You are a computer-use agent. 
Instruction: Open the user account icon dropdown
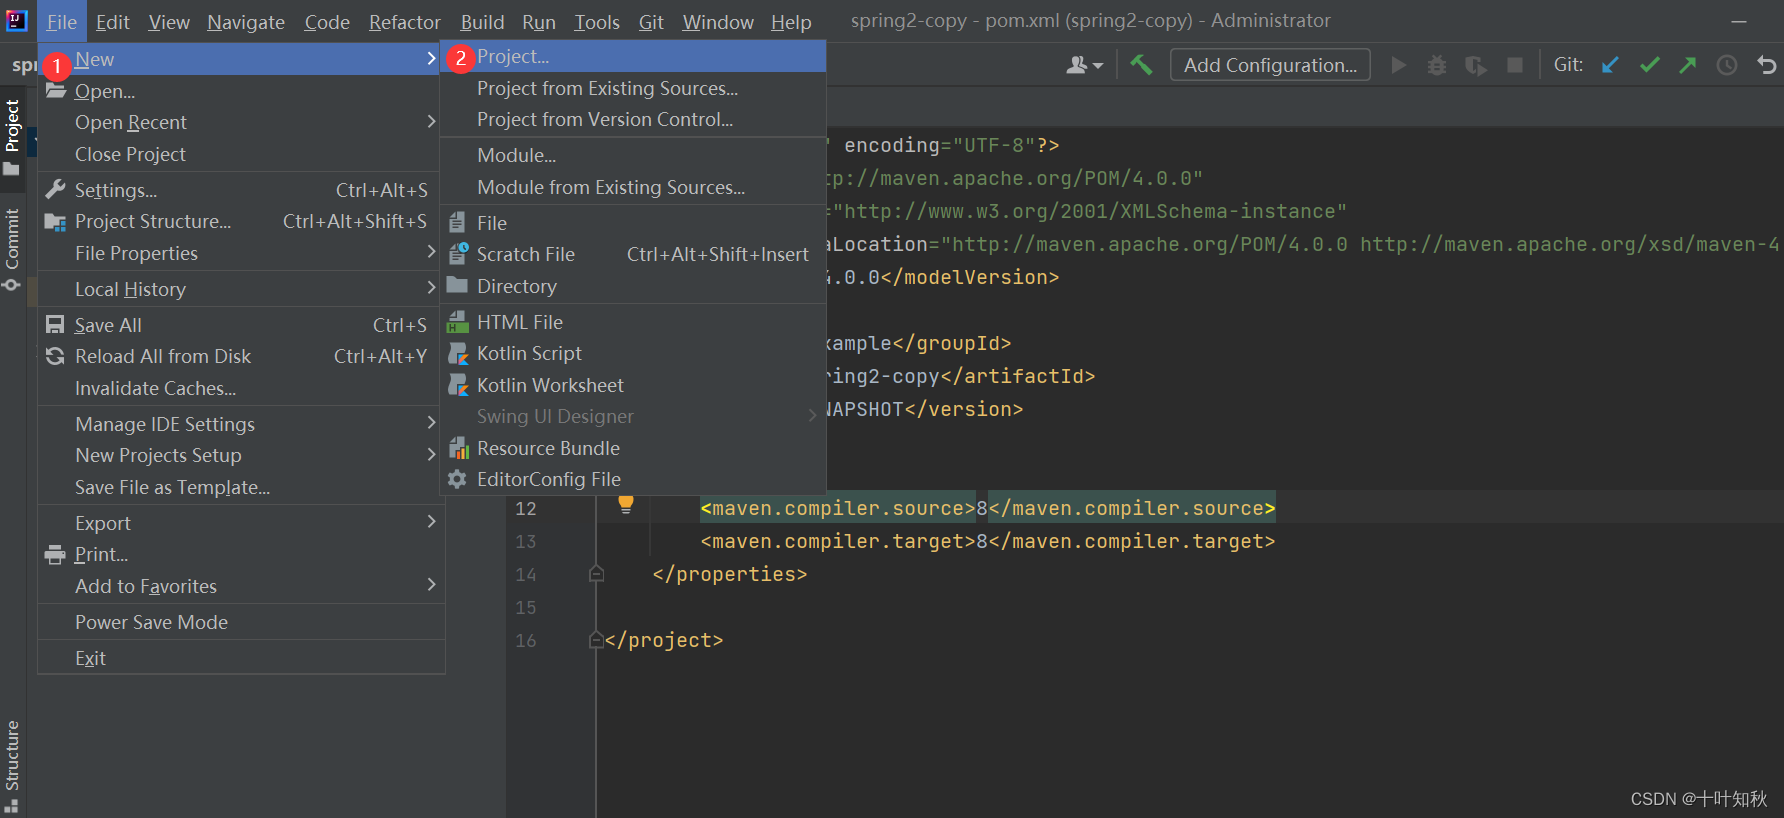coord(1084,65)
